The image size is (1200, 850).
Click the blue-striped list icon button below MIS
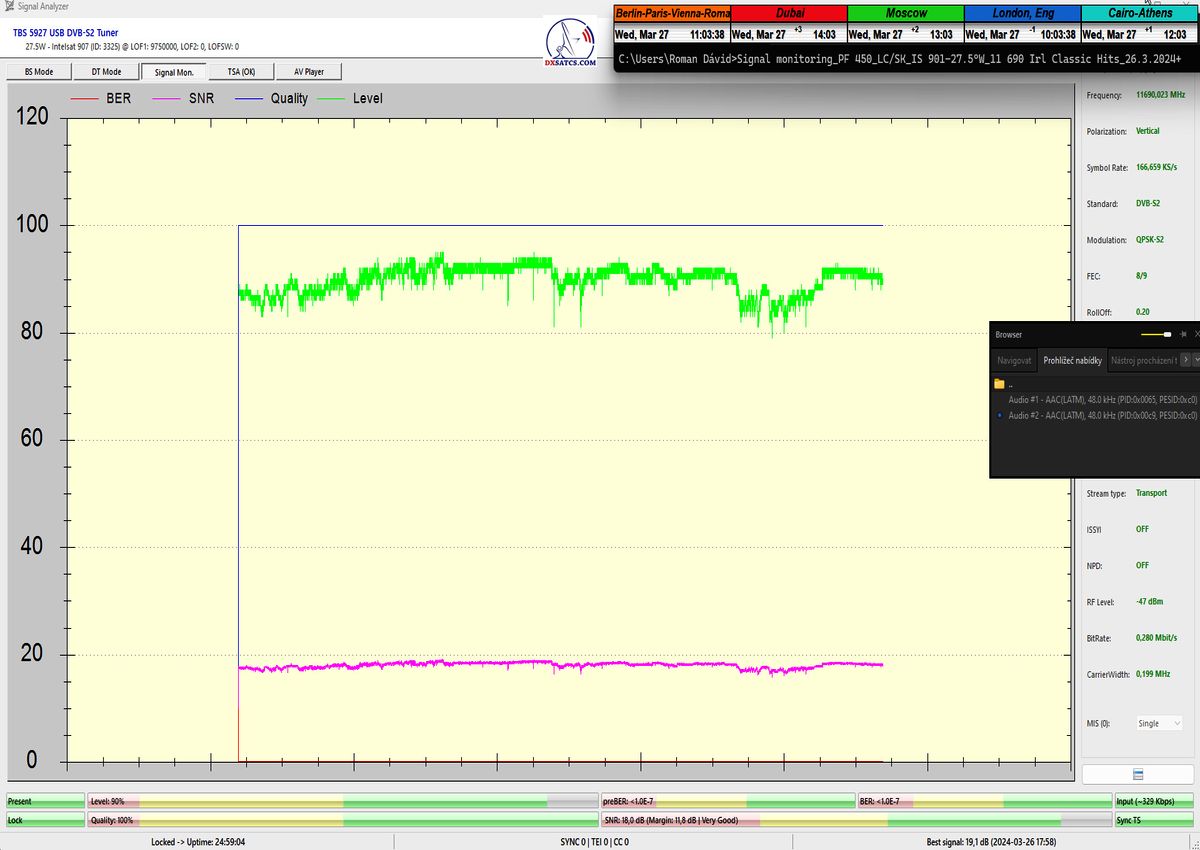(1137, 775)
